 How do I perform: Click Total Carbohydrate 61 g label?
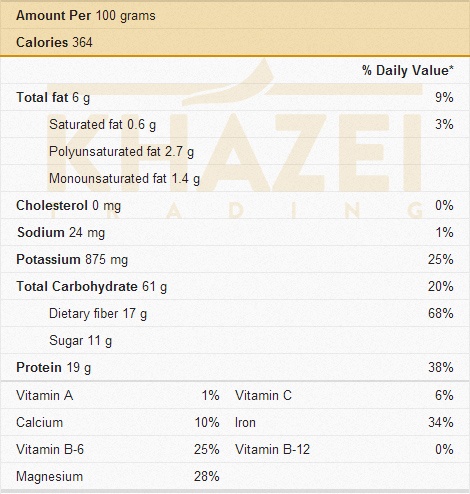click(92, 286)
